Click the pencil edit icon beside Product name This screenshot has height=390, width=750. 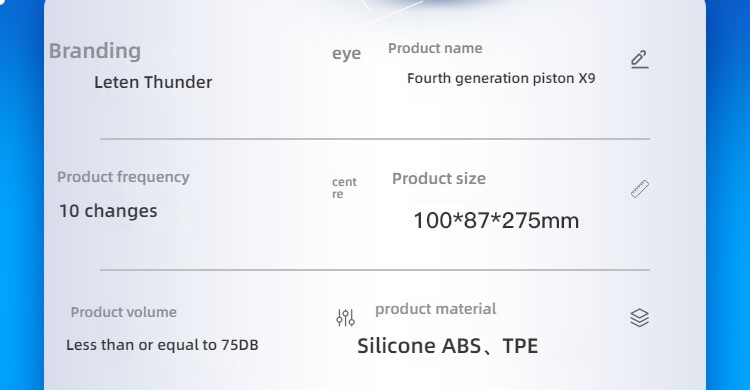coord(640,59)
